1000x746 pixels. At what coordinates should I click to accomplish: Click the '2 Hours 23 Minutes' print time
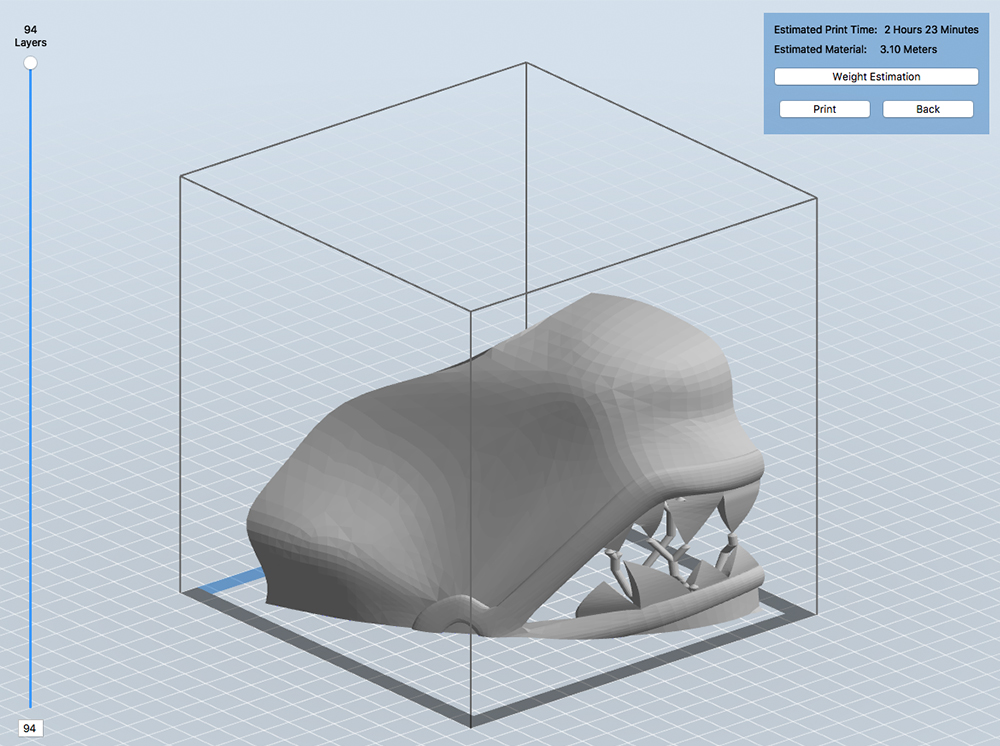pos(931,29)
